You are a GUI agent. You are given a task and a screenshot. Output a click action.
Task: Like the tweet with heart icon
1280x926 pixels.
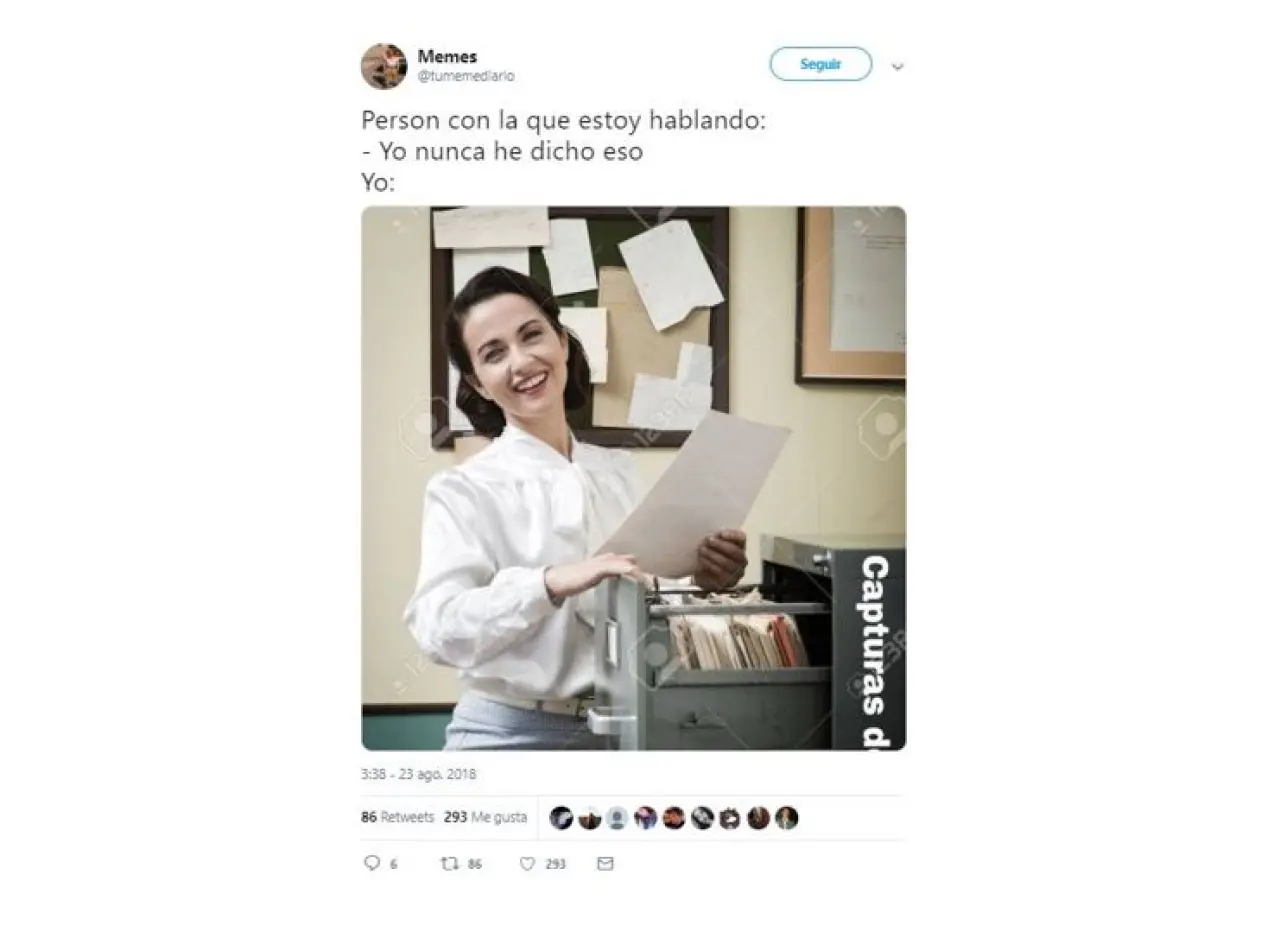pos(527,863)
